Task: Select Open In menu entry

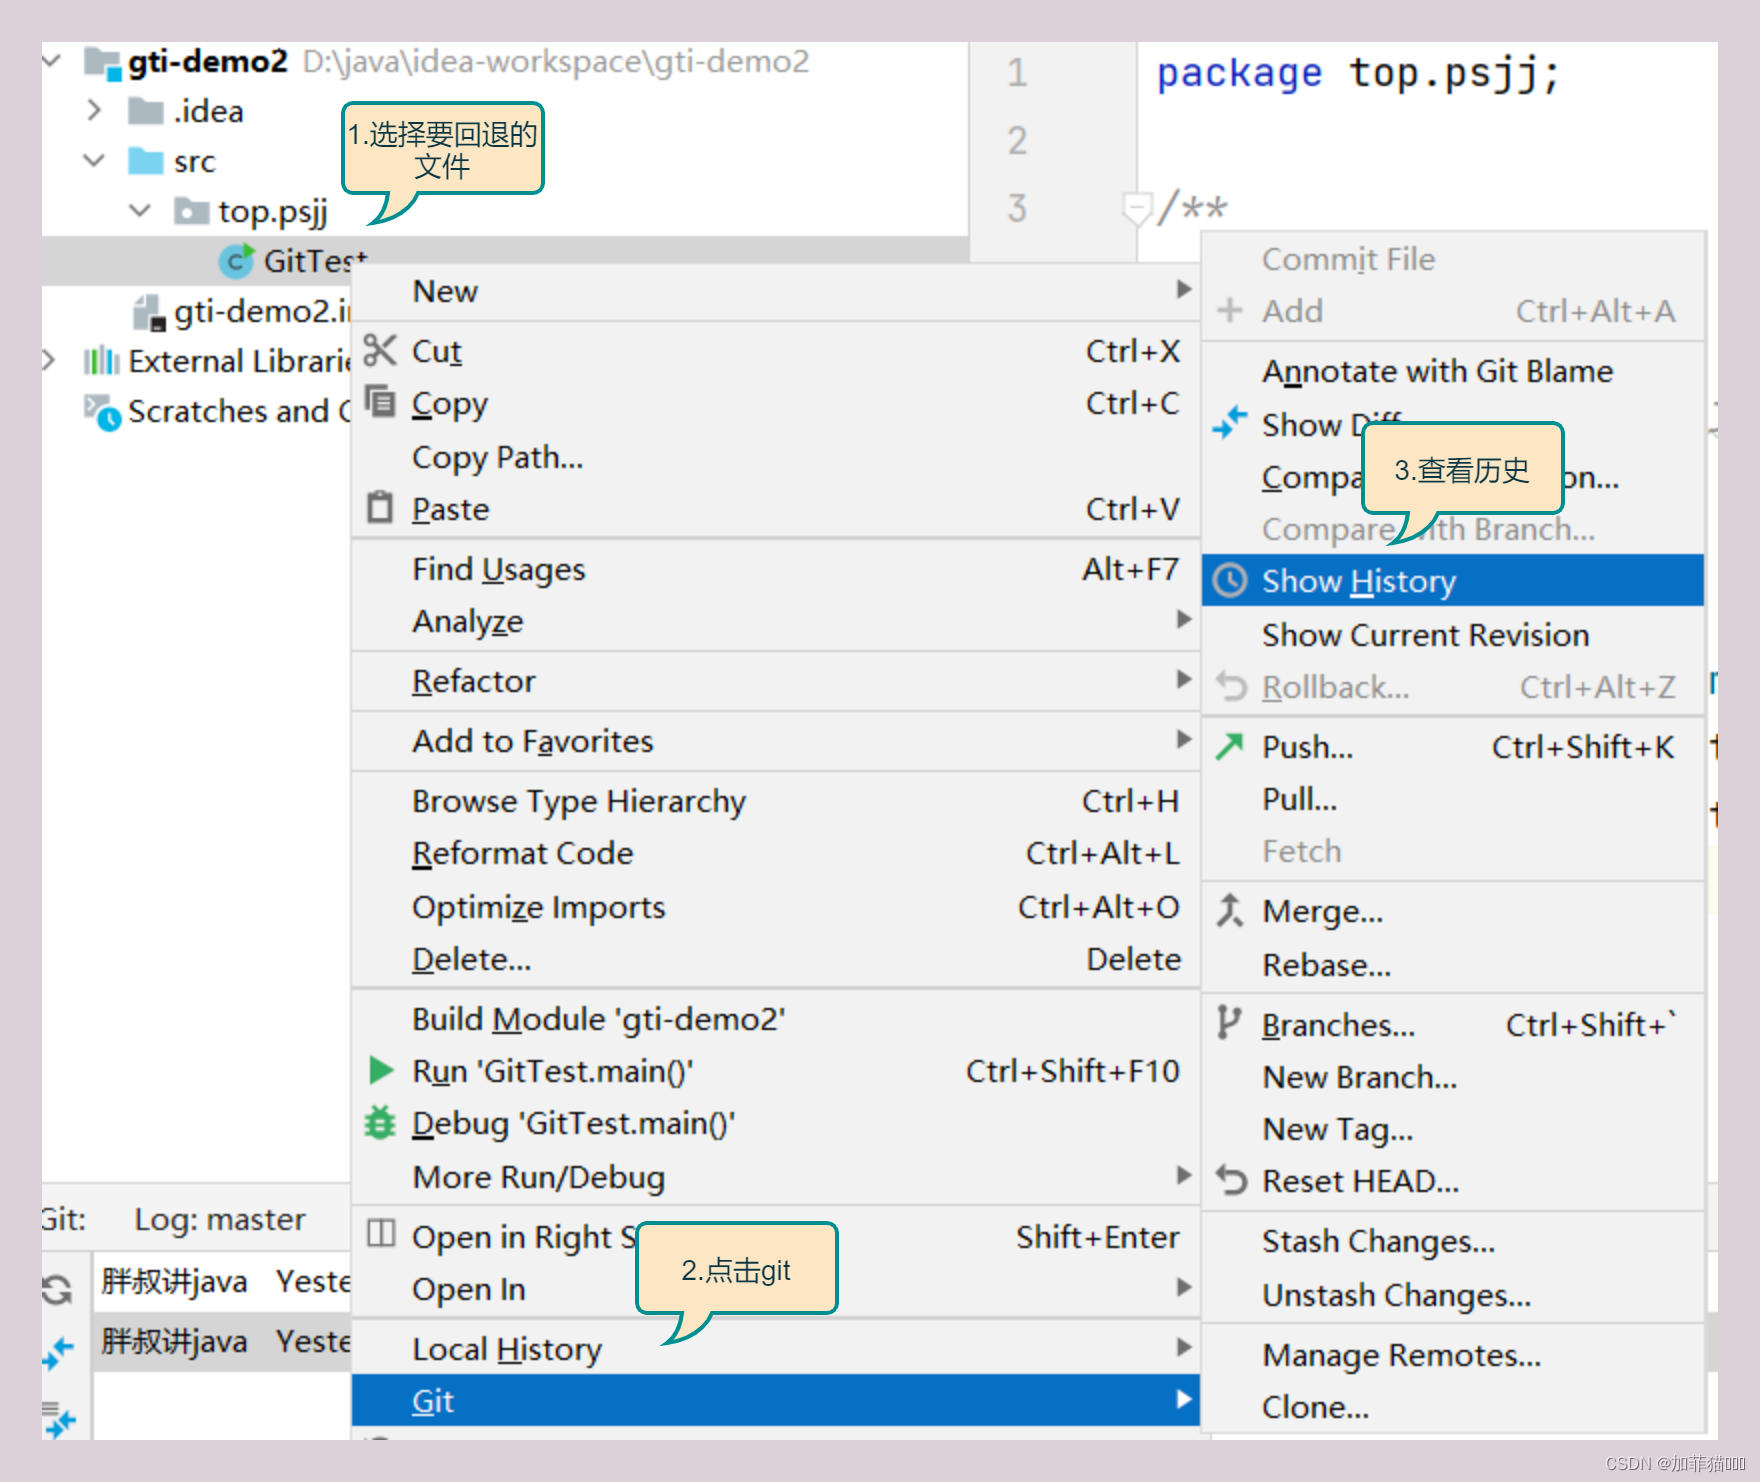Action: [x=775, y=1289]
